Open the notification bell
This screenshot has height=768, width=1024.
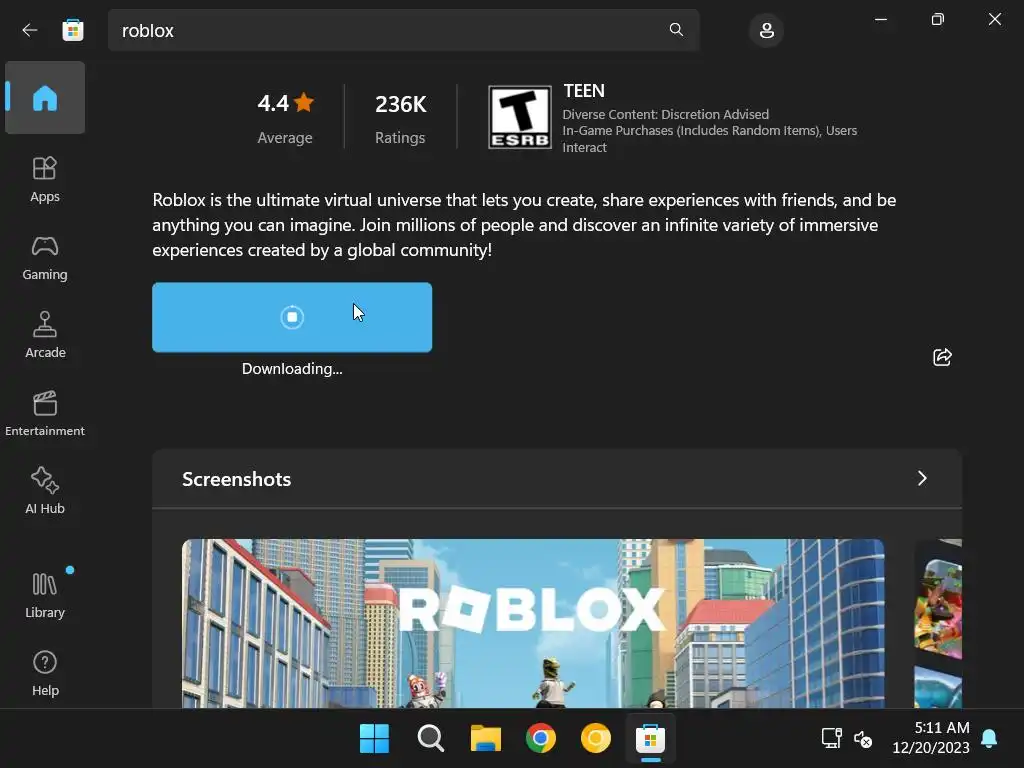989,739
